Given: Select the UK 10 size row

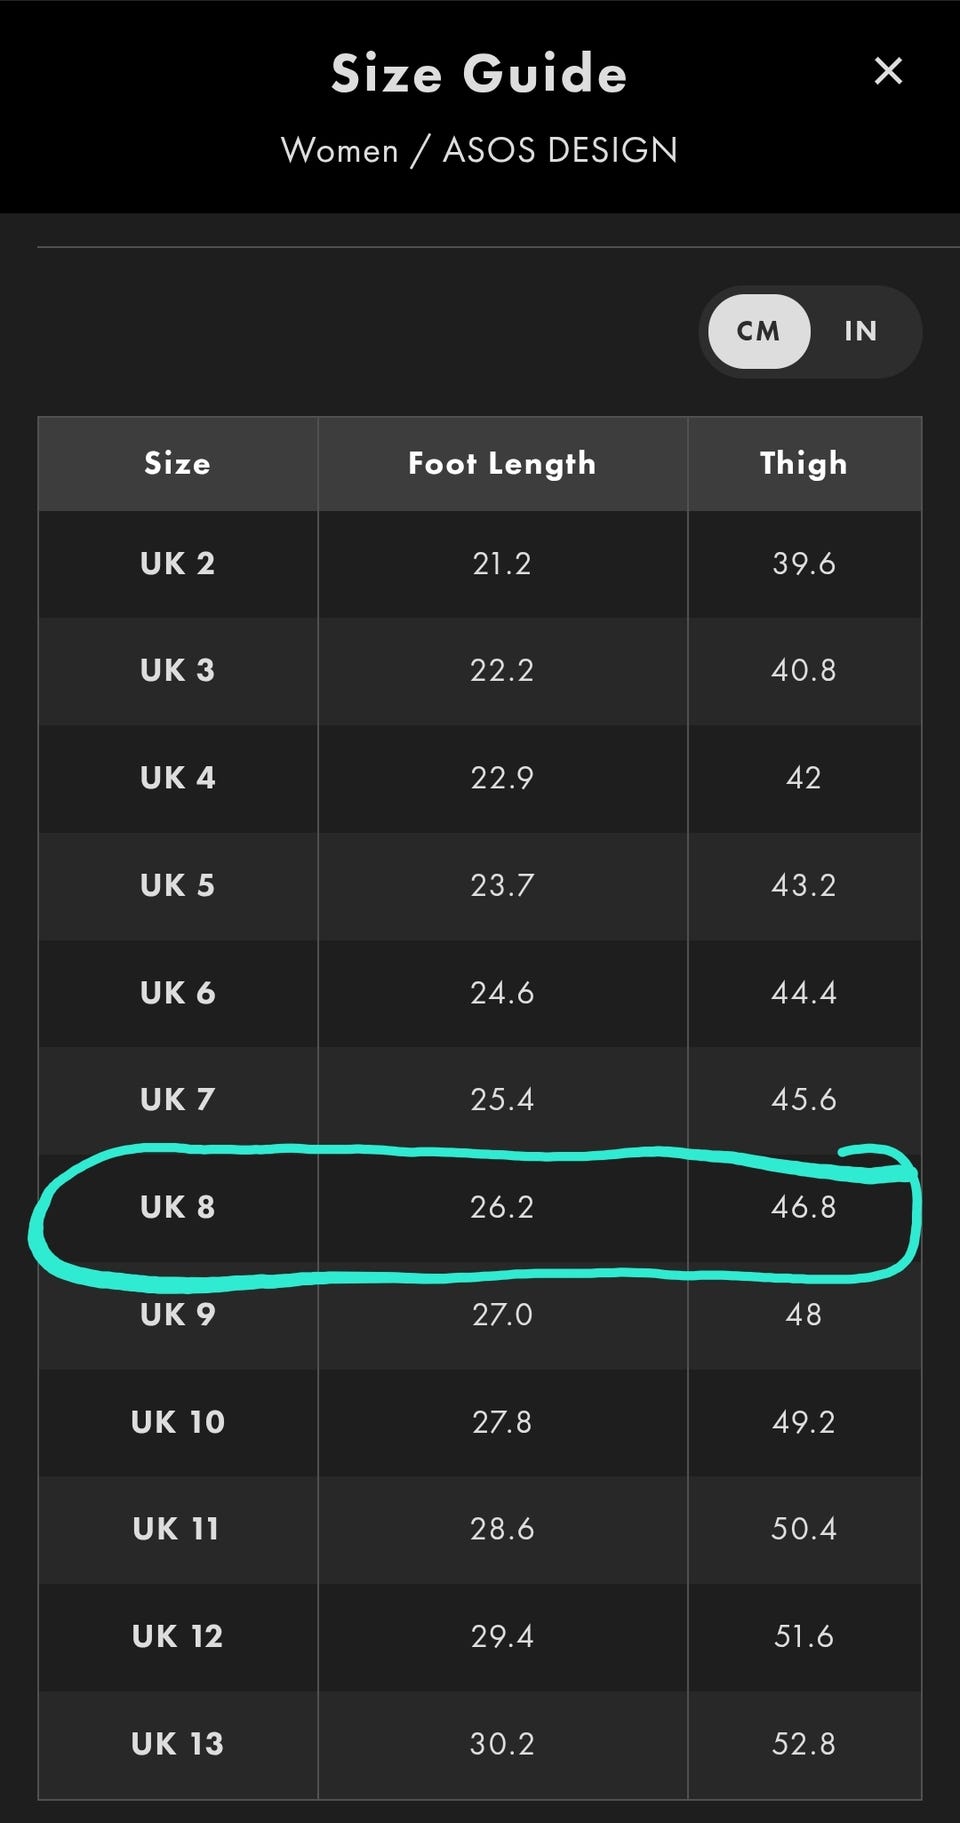Looking at the screenshot, I should coord(480,1422).
